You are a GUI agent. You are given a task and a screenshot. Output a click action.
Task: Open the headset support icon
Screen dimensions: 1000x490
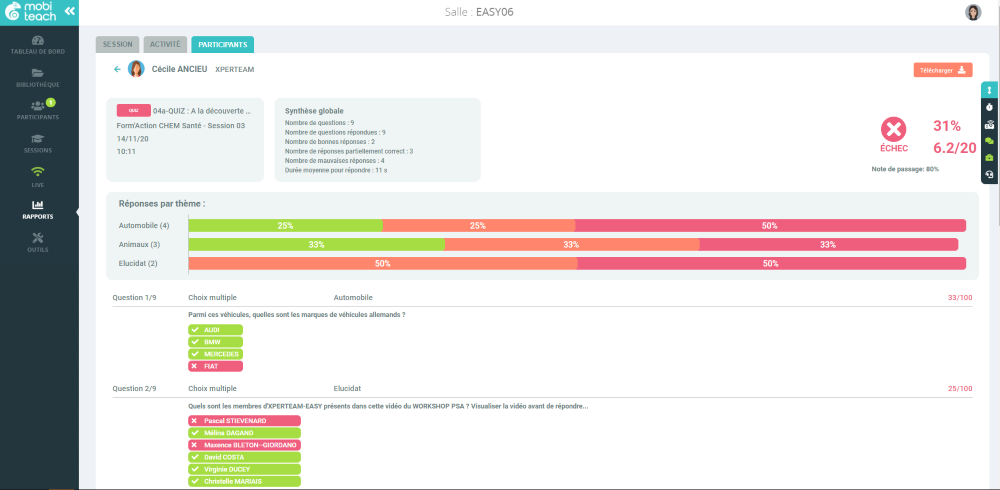989,174
